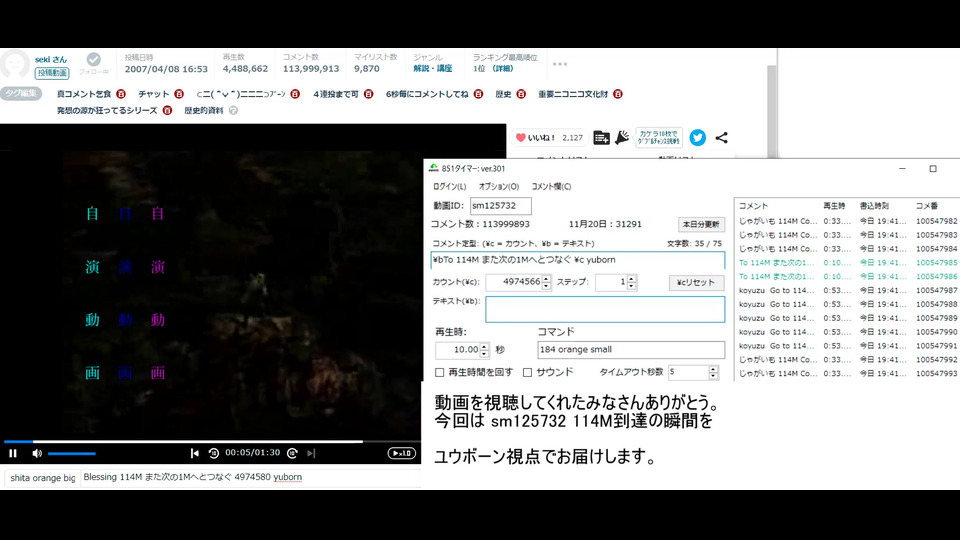Increase the 再生時 seconds with up arrow
960x540 pixels.
(x=484, y=346)
